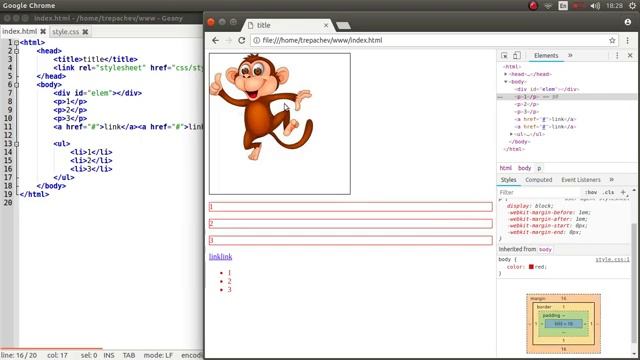Click the Chrome address bar URL
The image size is (640, 360).
click(x=322, y=40)
